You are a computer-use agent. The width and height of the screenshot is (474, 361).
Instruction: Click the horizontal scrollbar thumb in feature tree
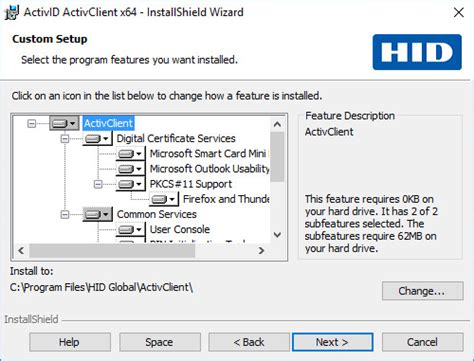tap(112, 250)
